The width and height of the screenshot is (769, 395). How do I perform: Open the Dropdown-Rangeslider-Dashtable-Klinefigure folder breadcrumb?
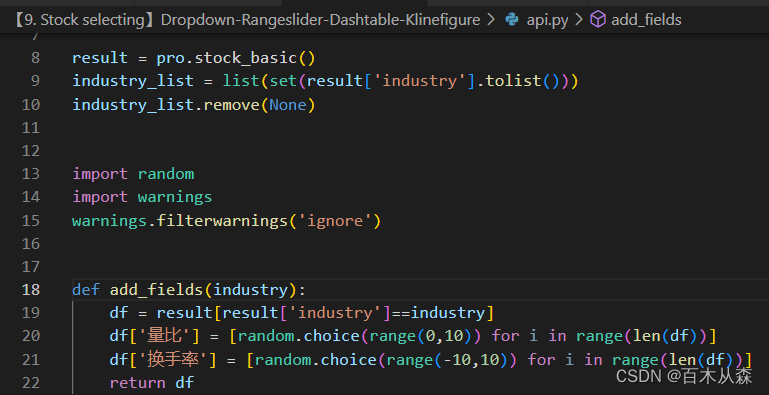point(247,20)
